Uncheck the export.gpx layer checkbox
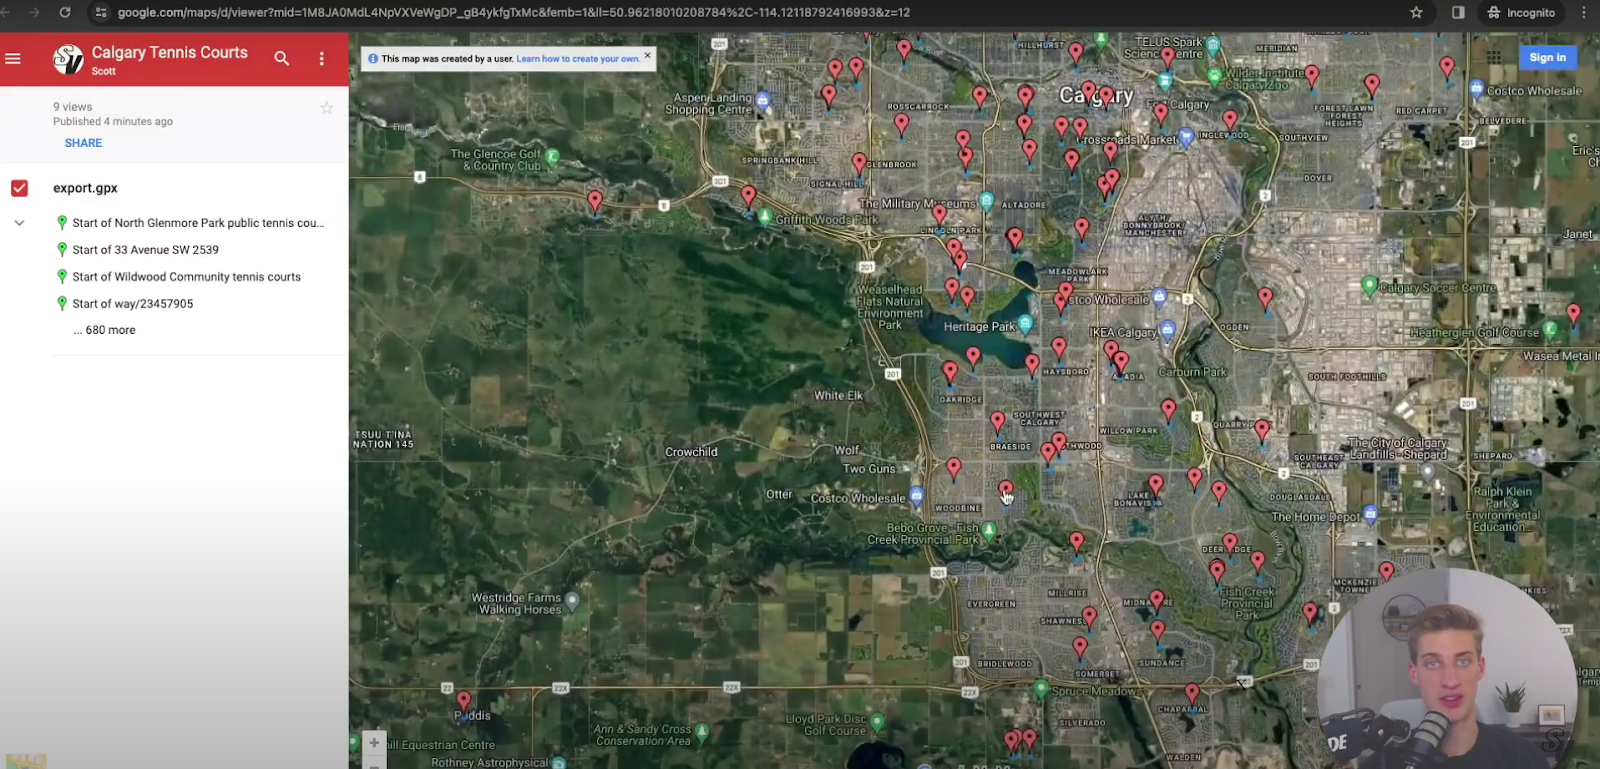 [x=19, y=188]
